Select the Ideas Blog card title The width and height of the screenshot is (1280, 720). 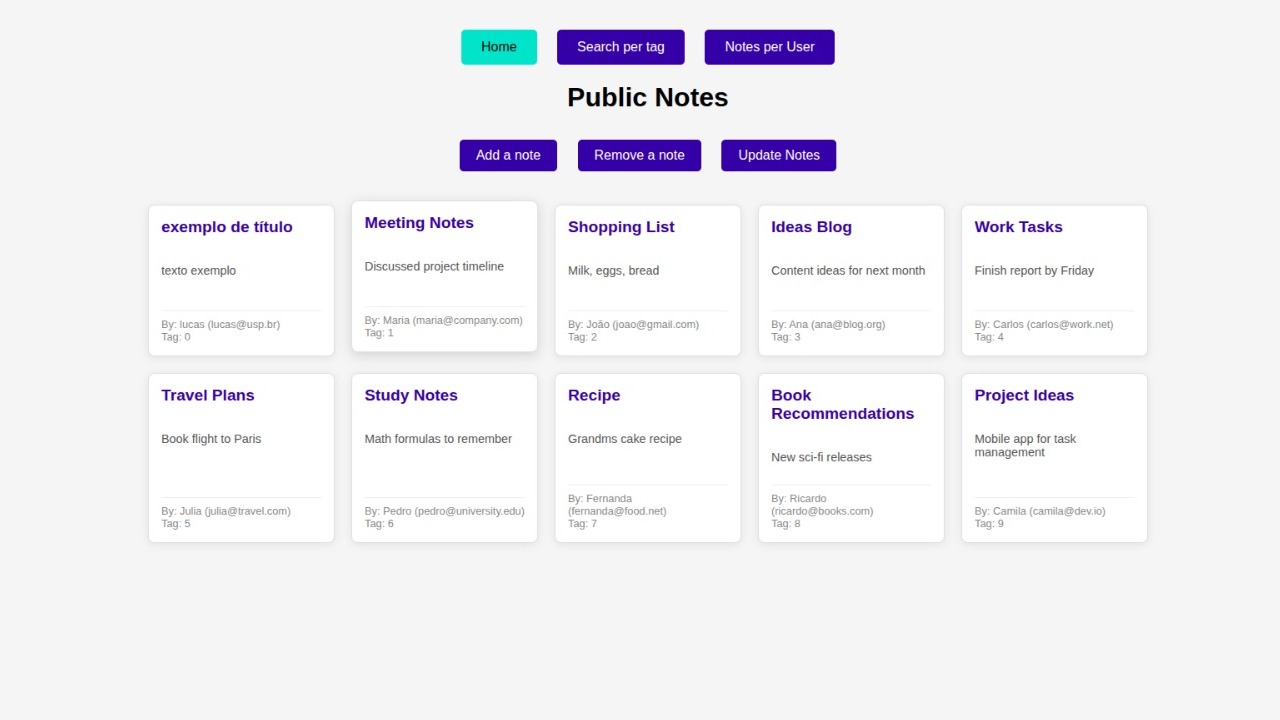[812, 227]
